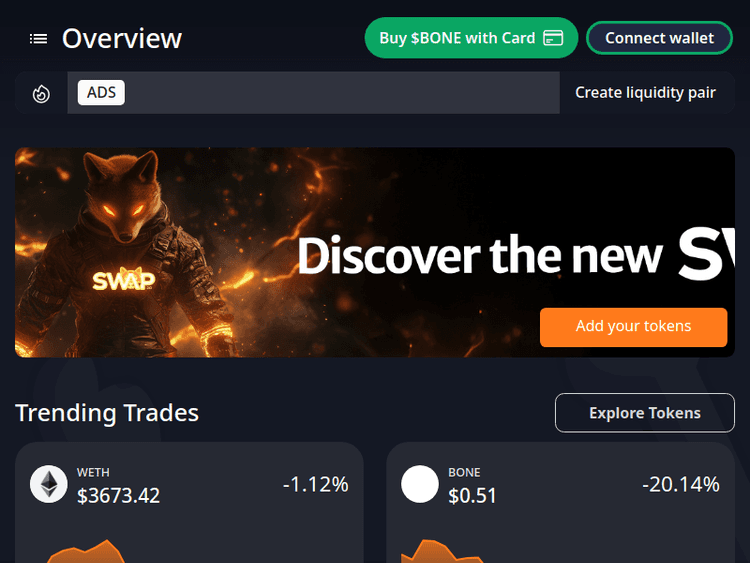
Task: Click the SWAP logo on fox's chest
Action: pyautogui.click(x=124, y=280)
